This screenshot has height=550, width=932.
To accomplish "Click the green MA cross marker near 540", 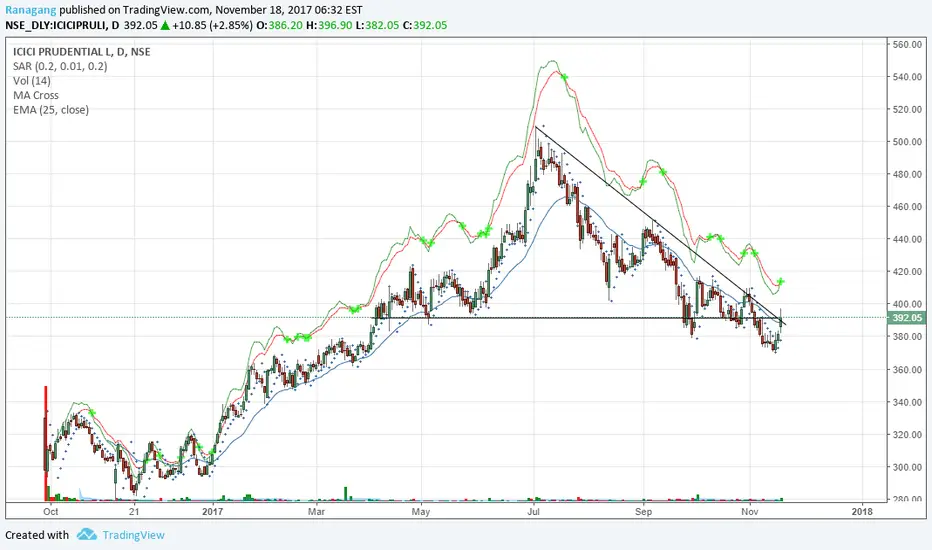I will click(564, 77).
